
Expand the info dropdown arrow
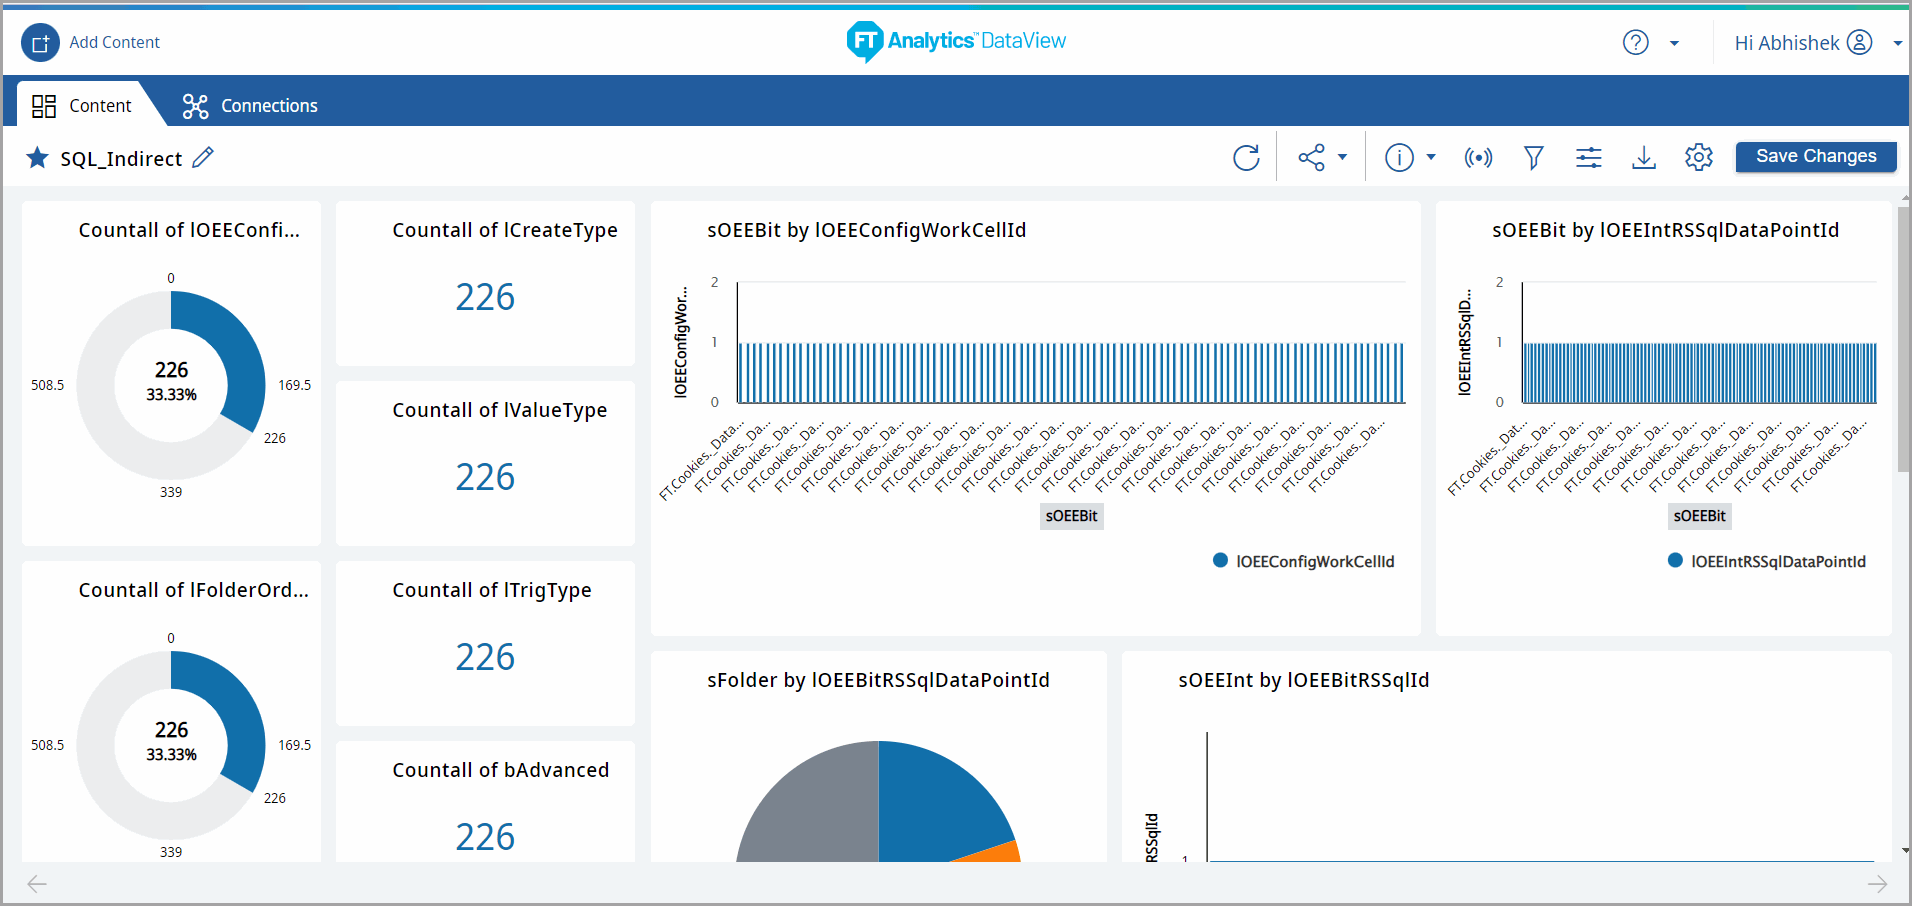coord(1430,158)
